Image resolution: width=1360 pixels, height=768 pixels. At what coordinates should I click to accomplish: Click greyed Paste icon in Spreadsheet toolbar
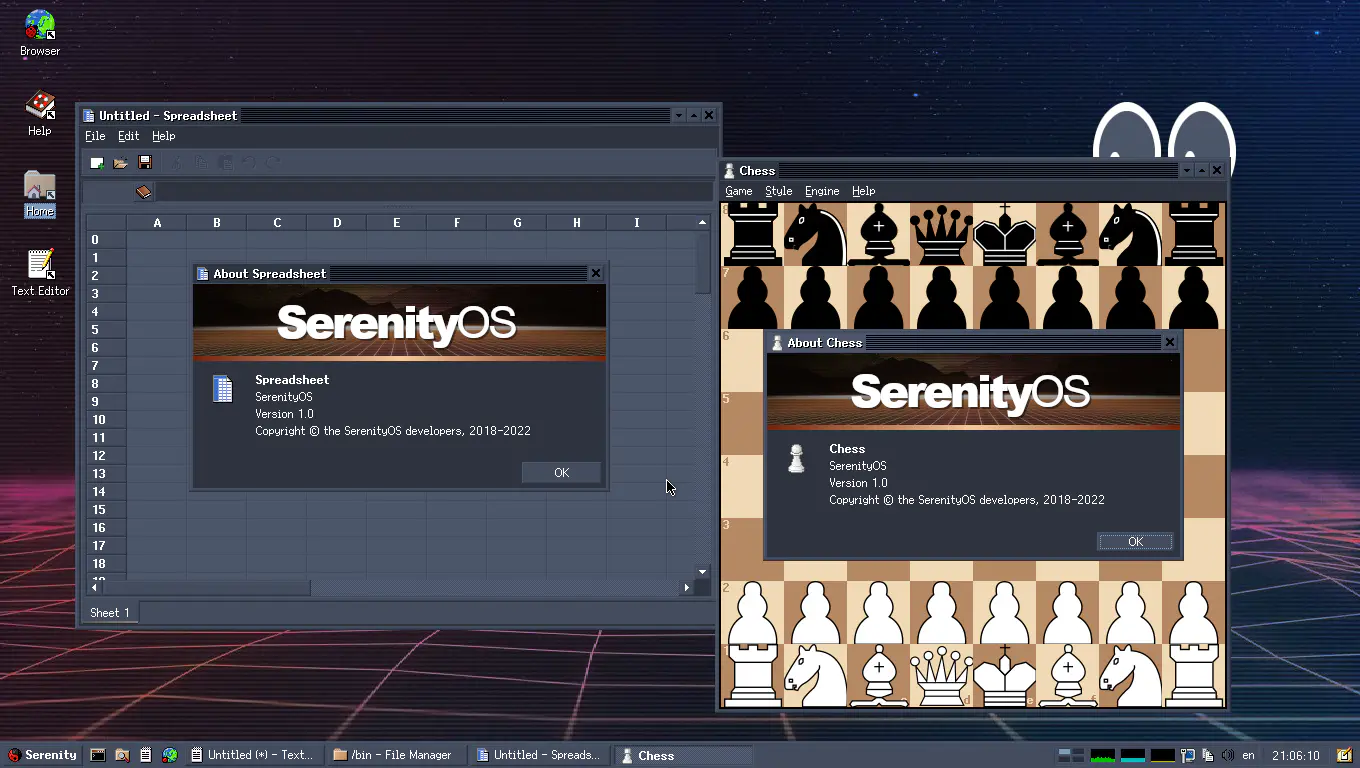click(225, 163)
